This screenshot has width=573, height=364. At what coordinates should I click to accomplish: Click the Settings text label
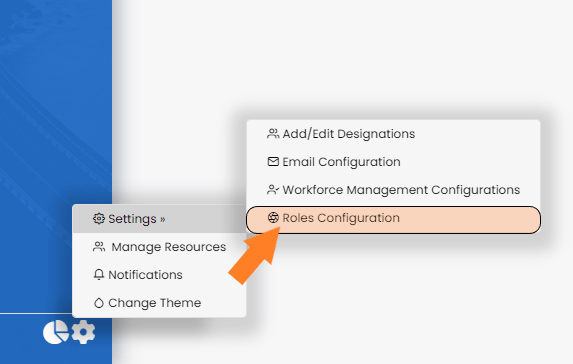(132, 219)
